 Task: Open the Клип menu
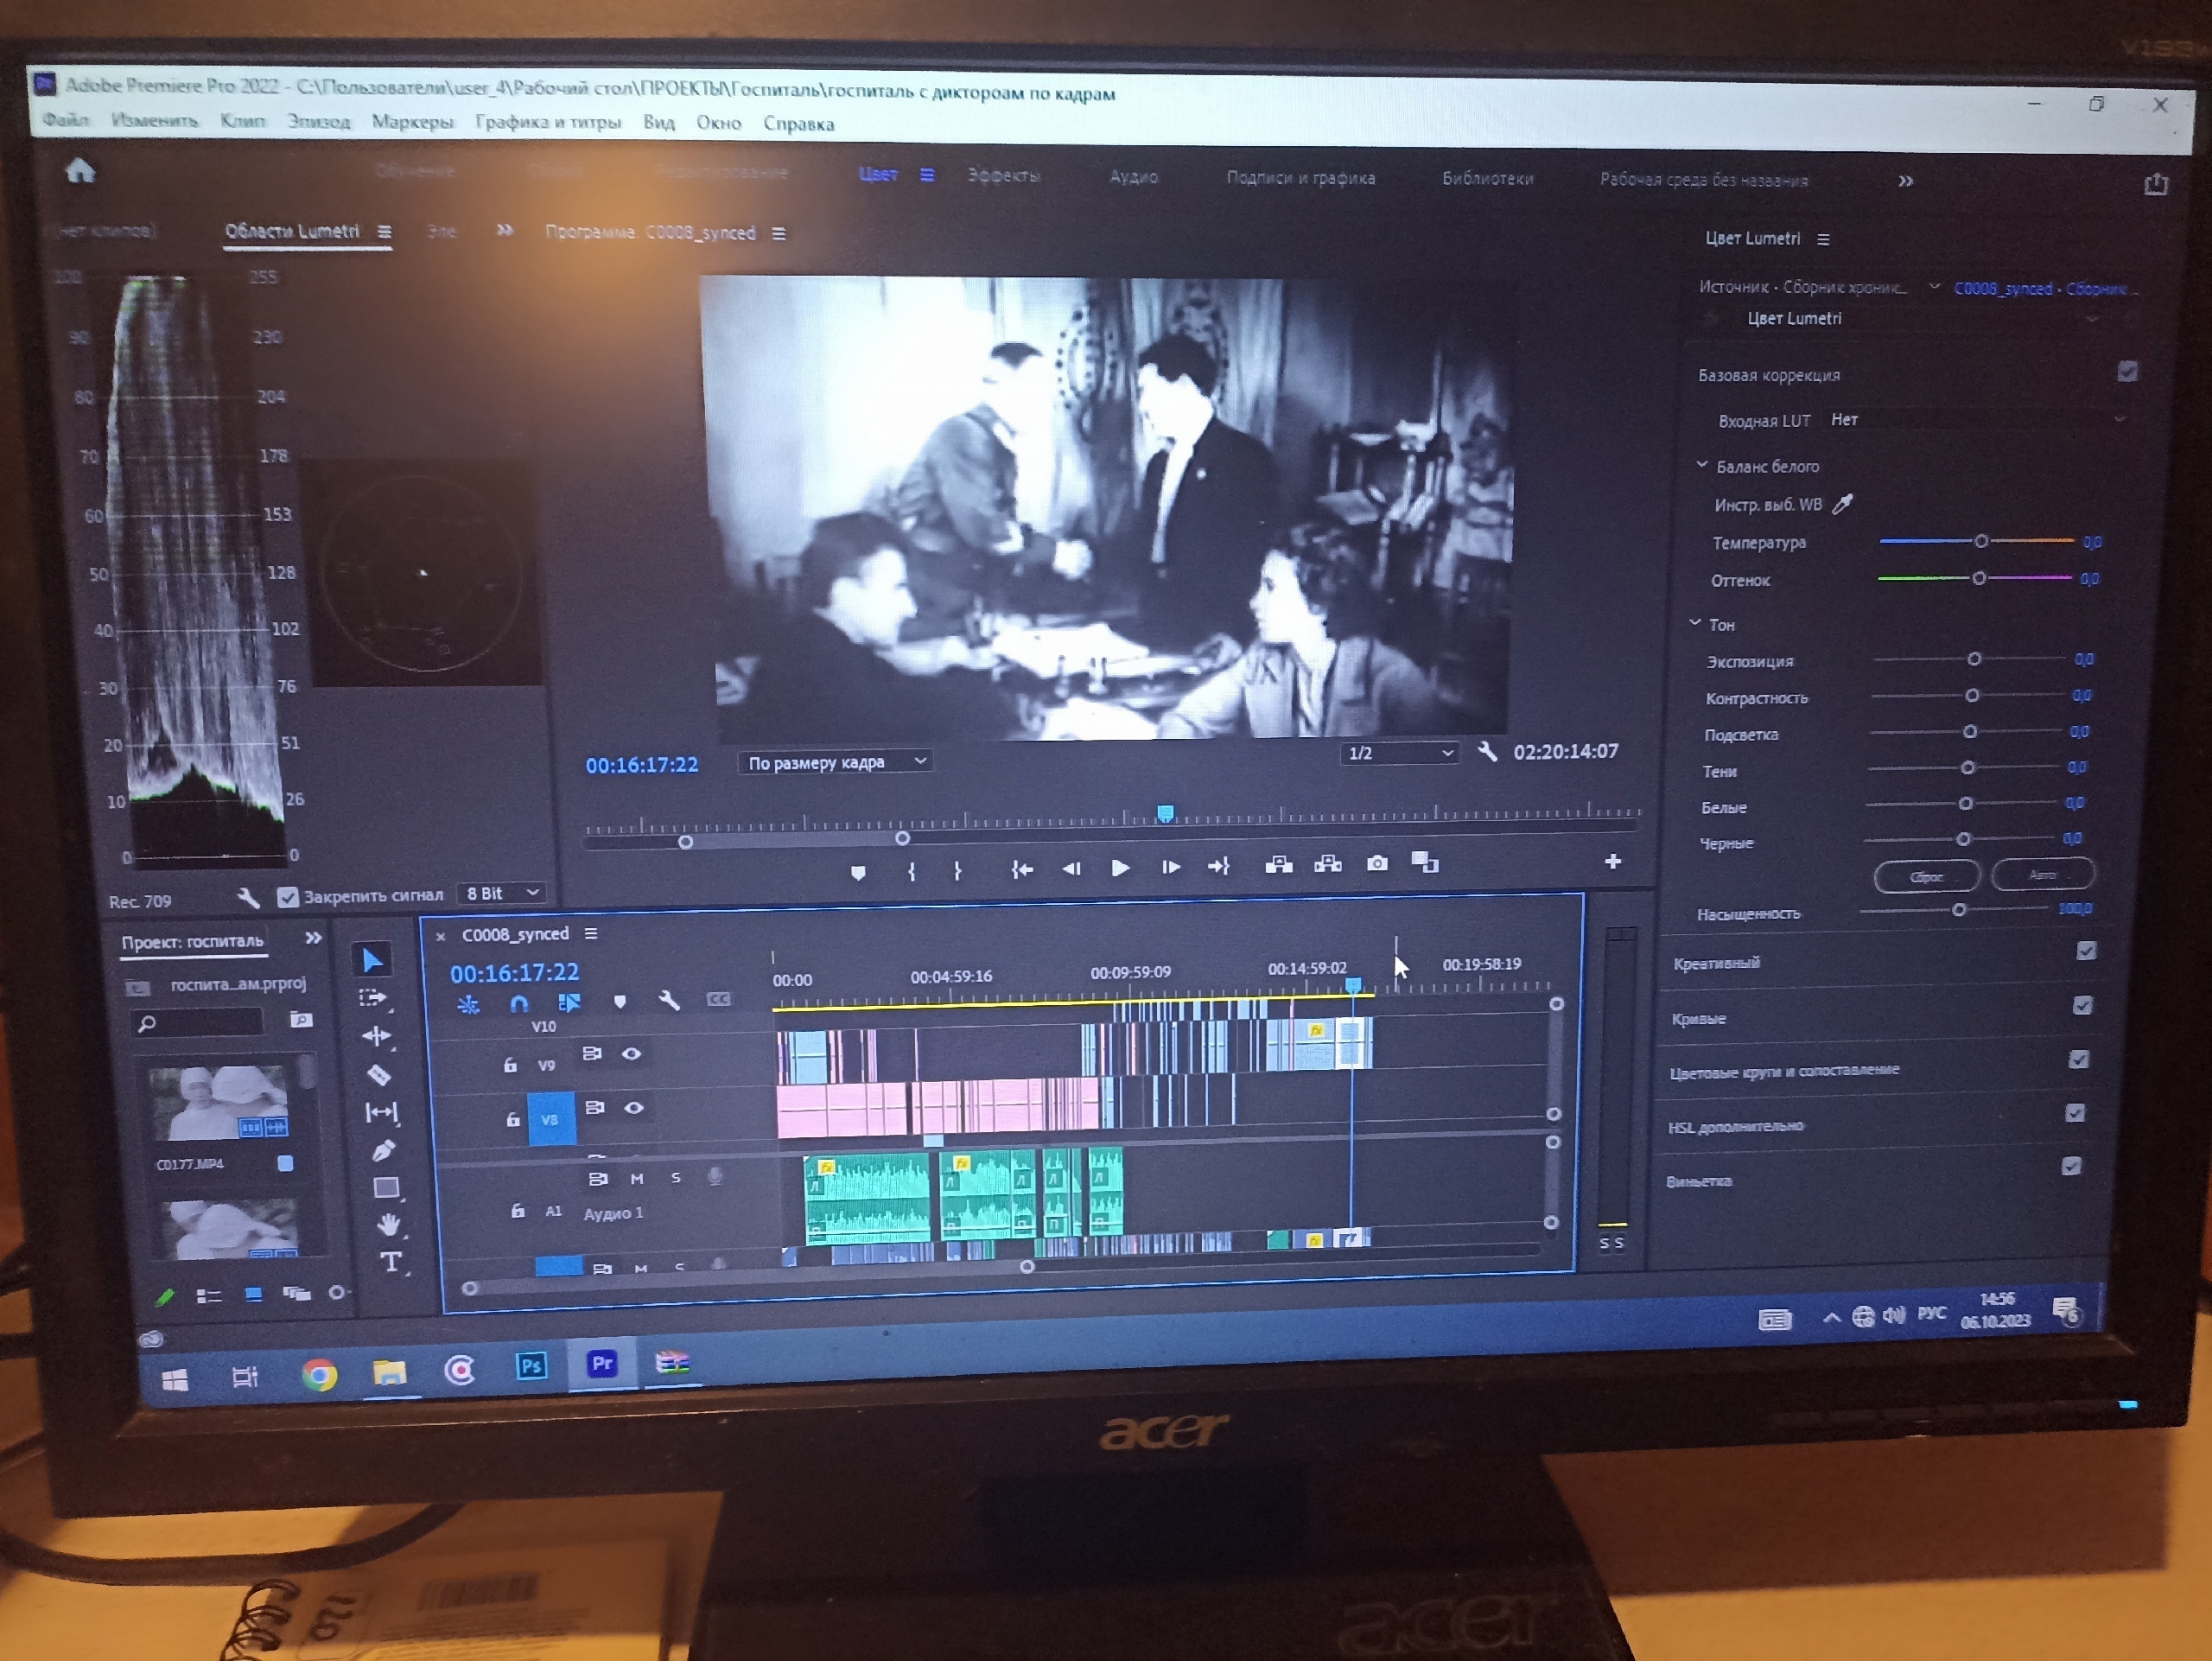(243, 121)
